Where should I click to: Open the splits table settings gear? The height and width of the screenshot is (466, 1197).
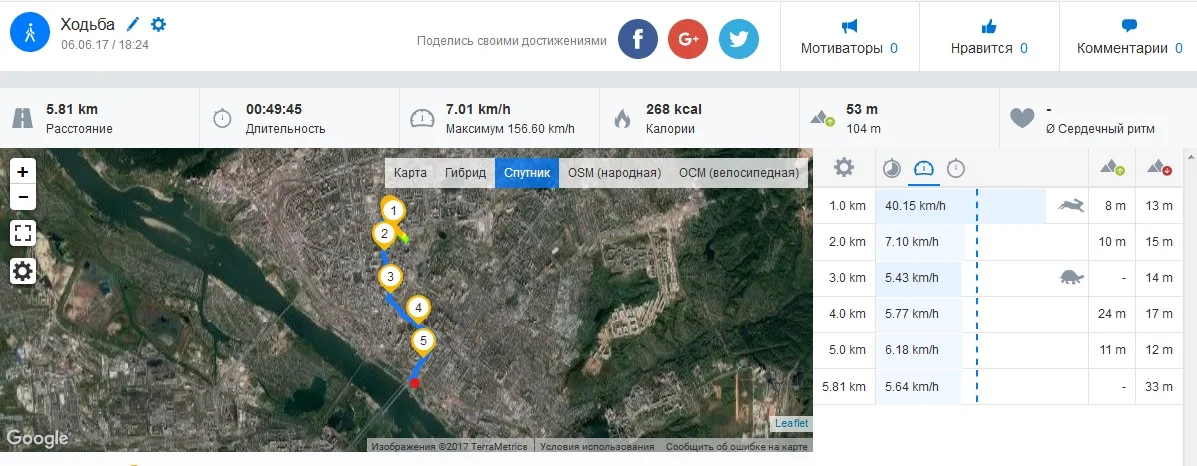(844, 167)
